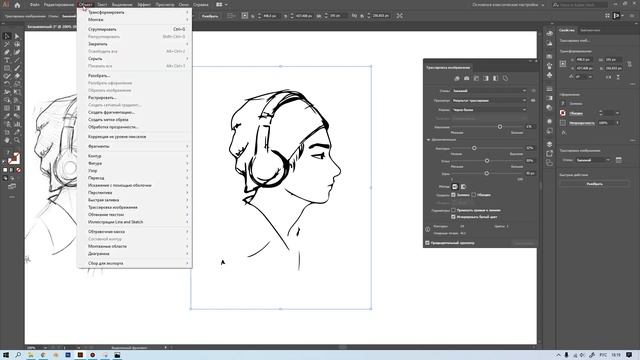This screenshot has height=360, width=640.
Task: Open the workspace switcher dropdown
Action: pyautogui.click(x=508, y=5)
